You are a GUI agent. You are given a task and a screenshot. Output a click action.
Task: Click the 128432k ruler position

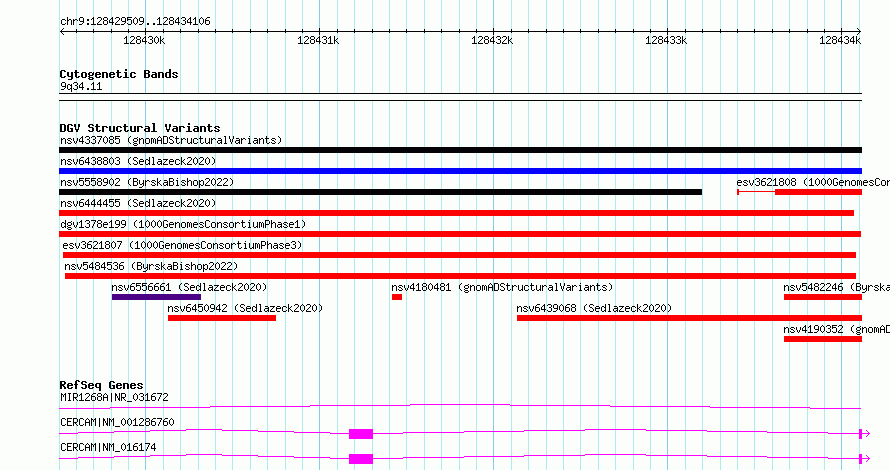point(492,40)
